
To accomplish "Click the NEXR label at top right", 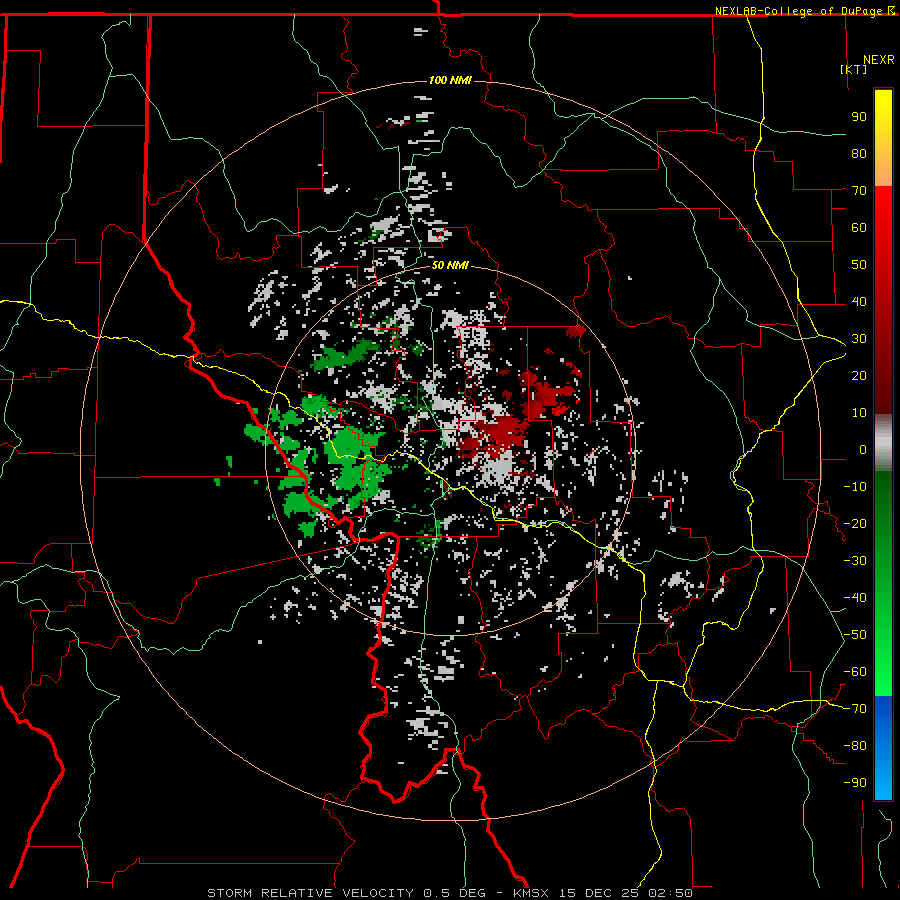I will (x=879, y=60).
